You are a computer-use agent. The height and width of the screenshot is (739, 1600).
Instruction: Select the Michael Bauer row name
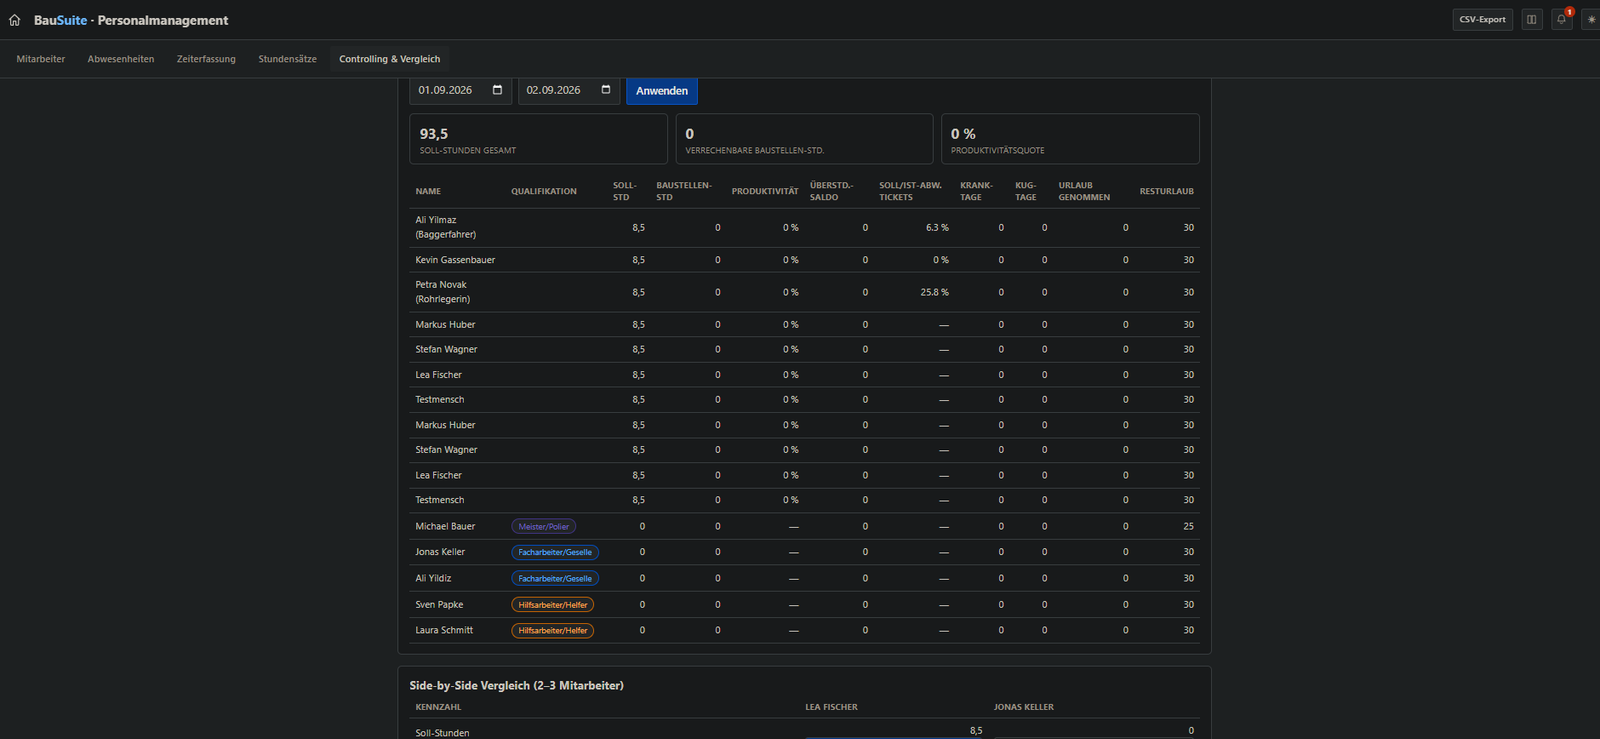click(x=445, y=526)
